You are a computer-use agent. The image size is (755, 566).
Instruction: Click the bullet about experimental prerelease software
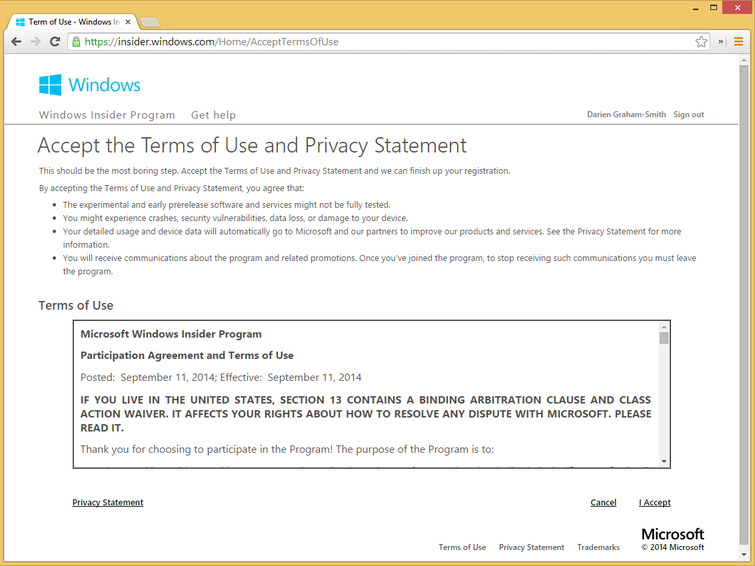click(x=226, y=205)
